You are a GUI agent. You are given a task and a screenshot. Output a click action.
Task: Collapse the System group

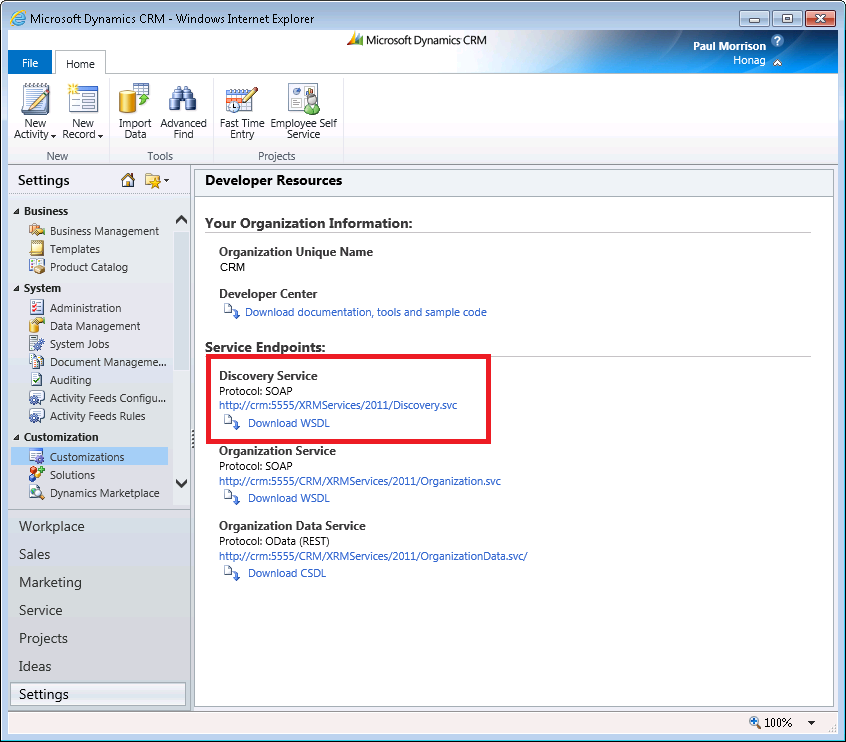pyautogui.click(x=16, y=289)
